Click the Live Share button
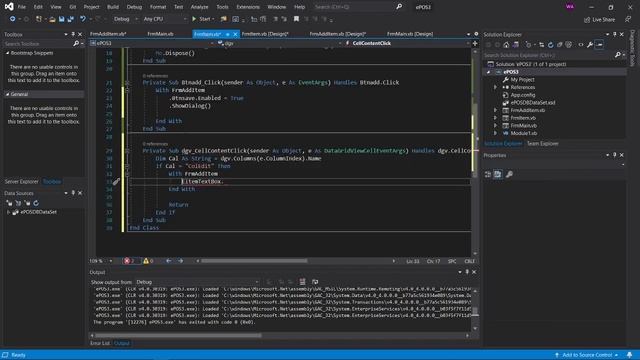 pyautogui.click(x=599, y=19)
